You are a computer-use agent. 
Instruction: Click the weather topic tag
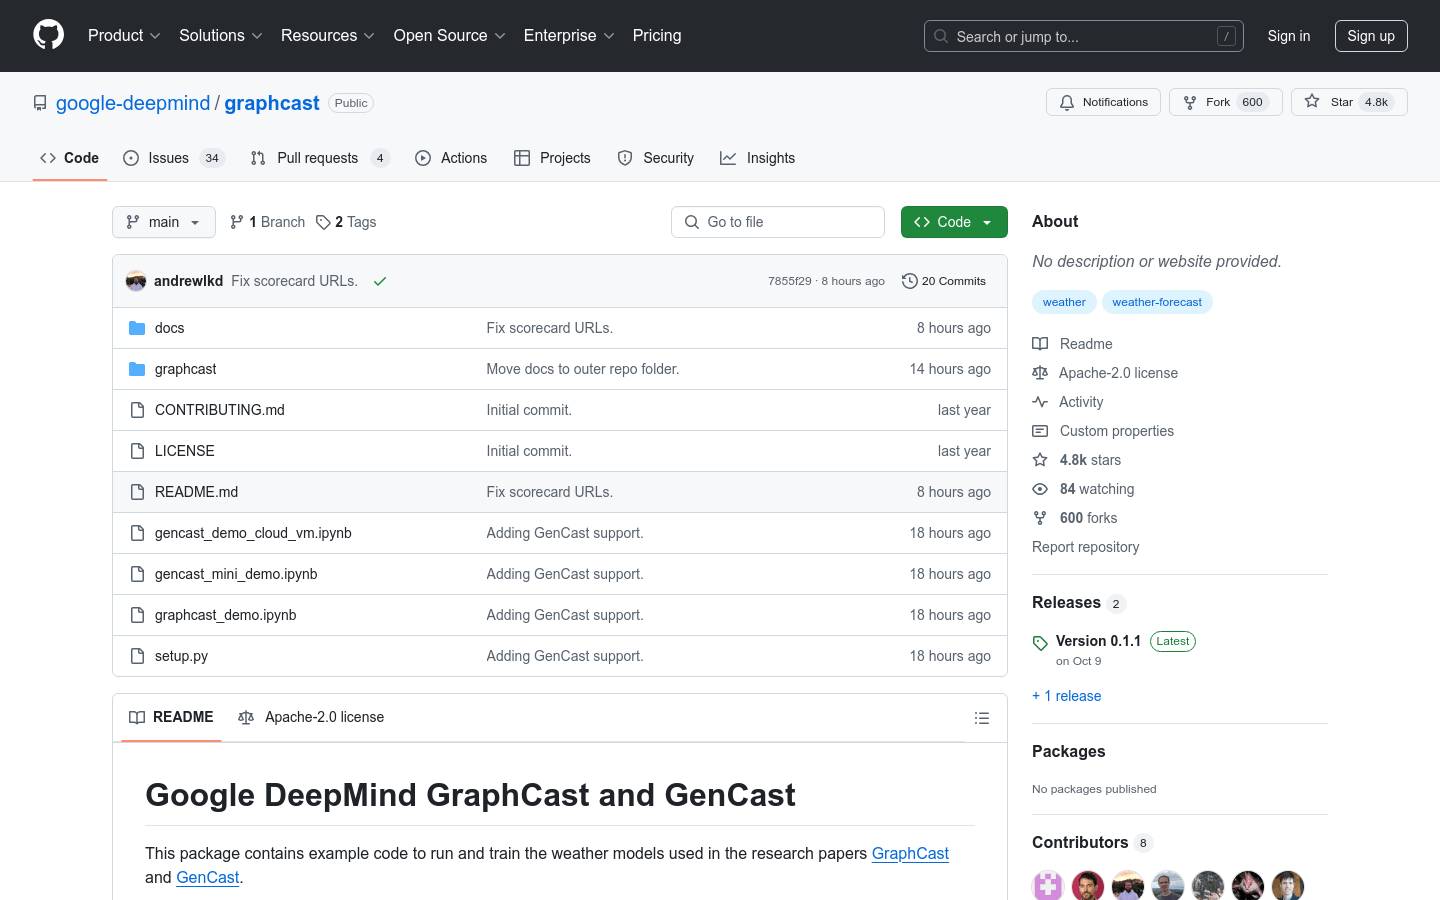(1064, 302)
